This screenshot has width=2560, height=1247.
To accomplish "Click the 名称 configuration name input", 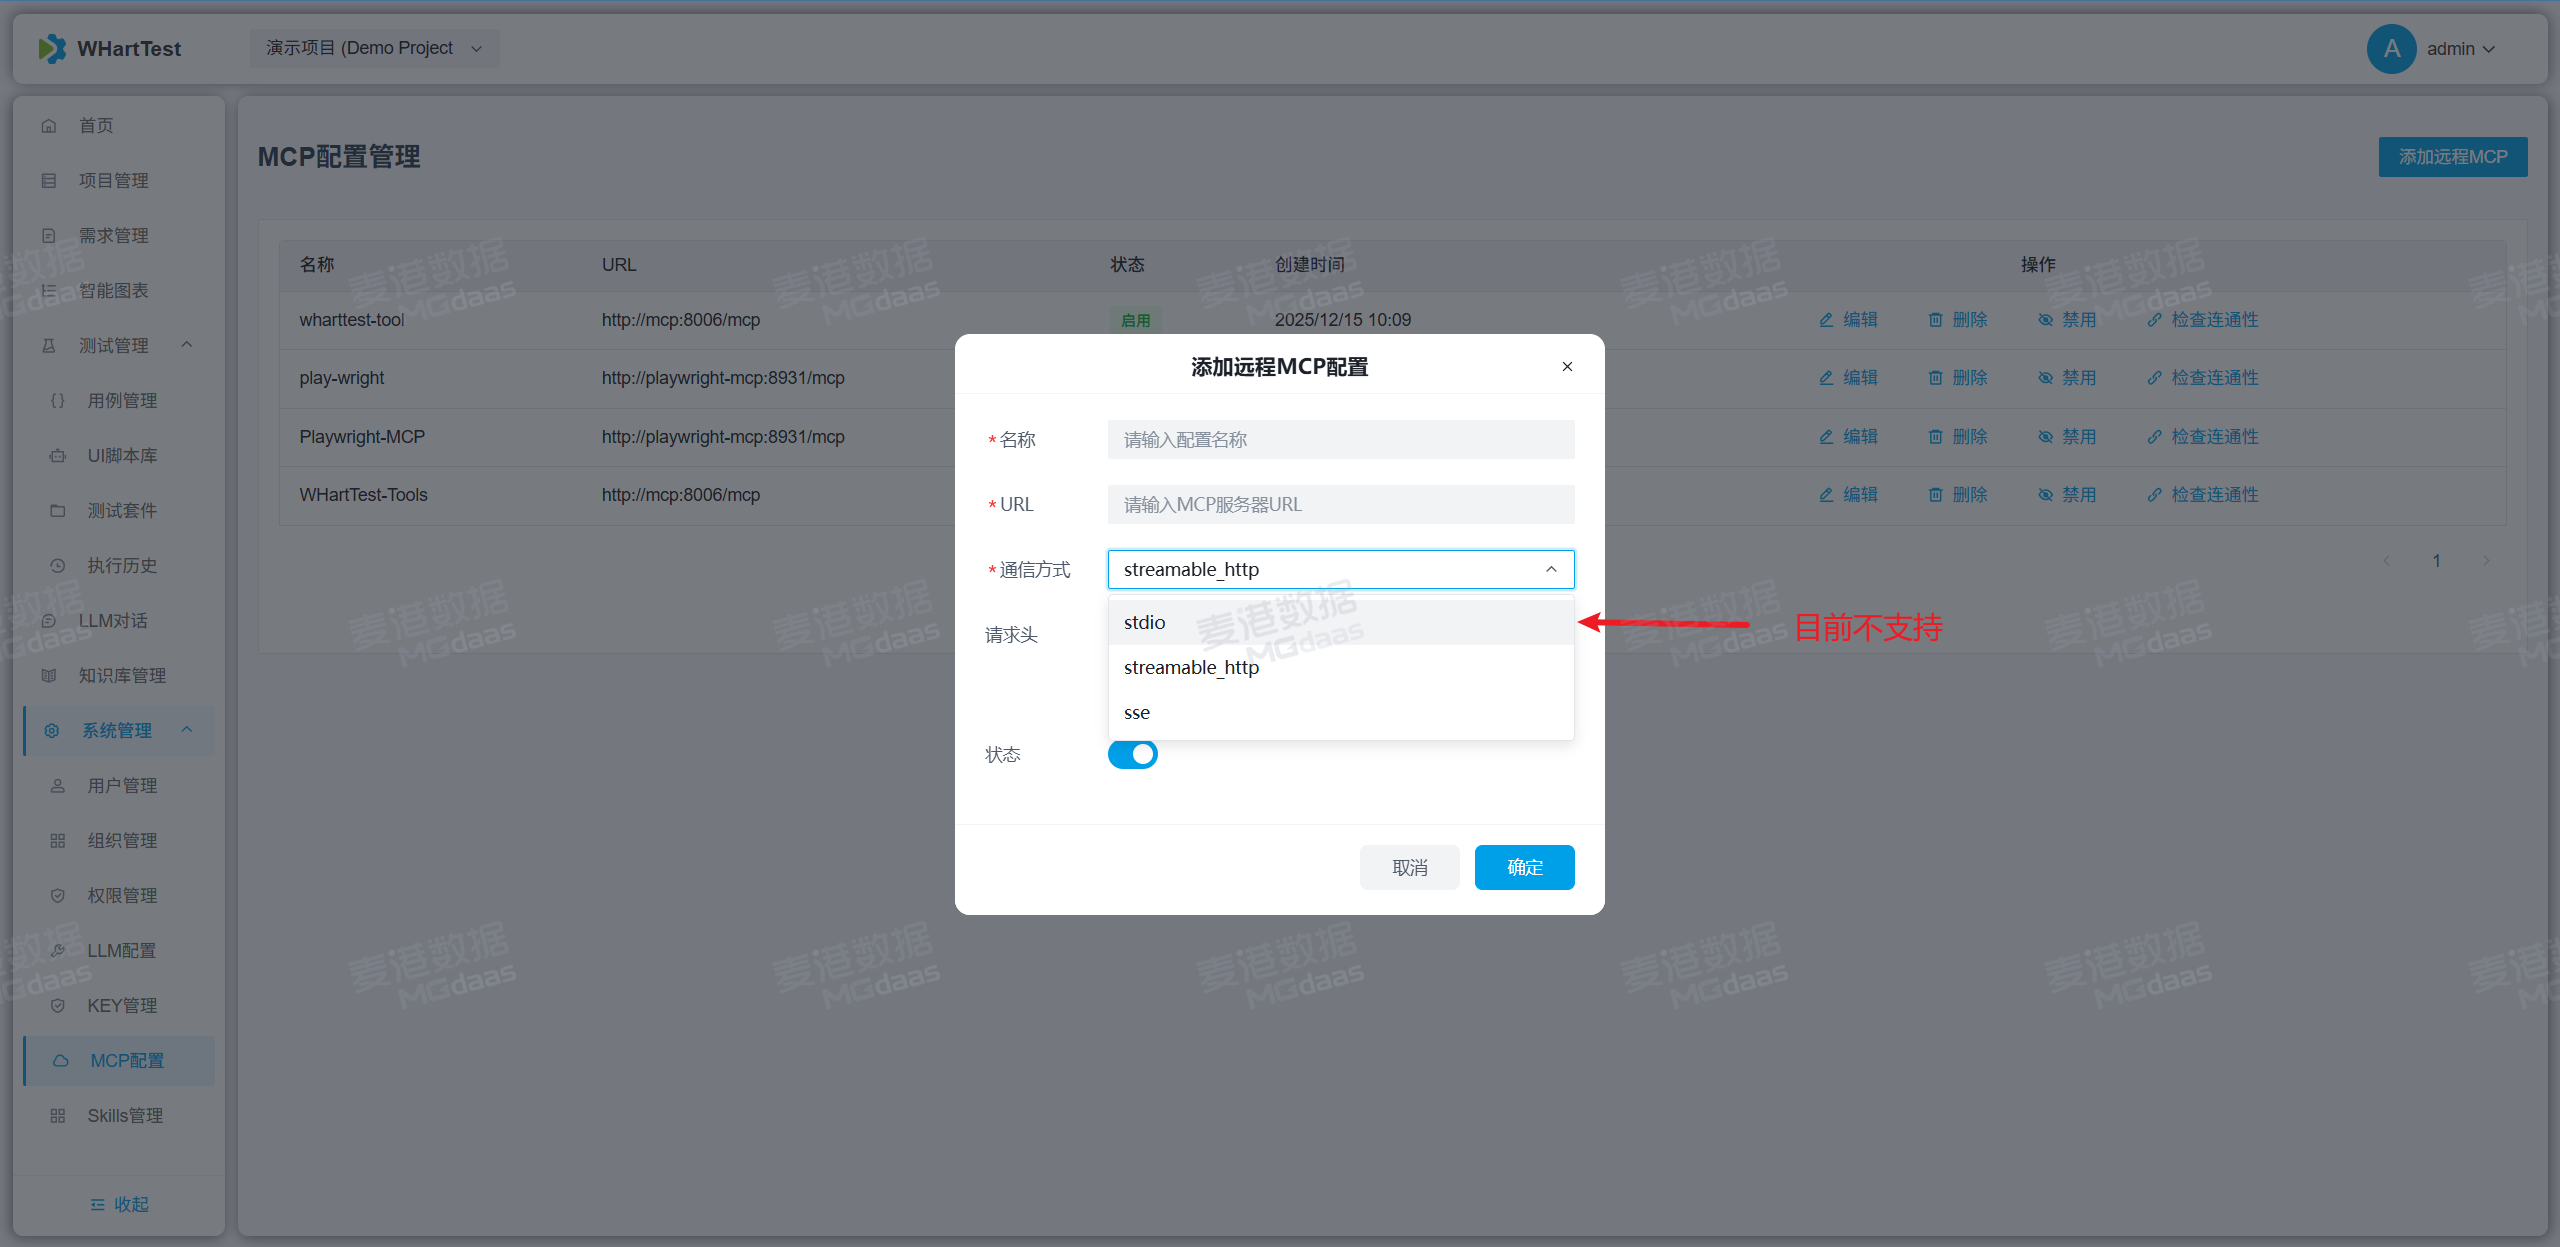I will (x=1340, y=440).
